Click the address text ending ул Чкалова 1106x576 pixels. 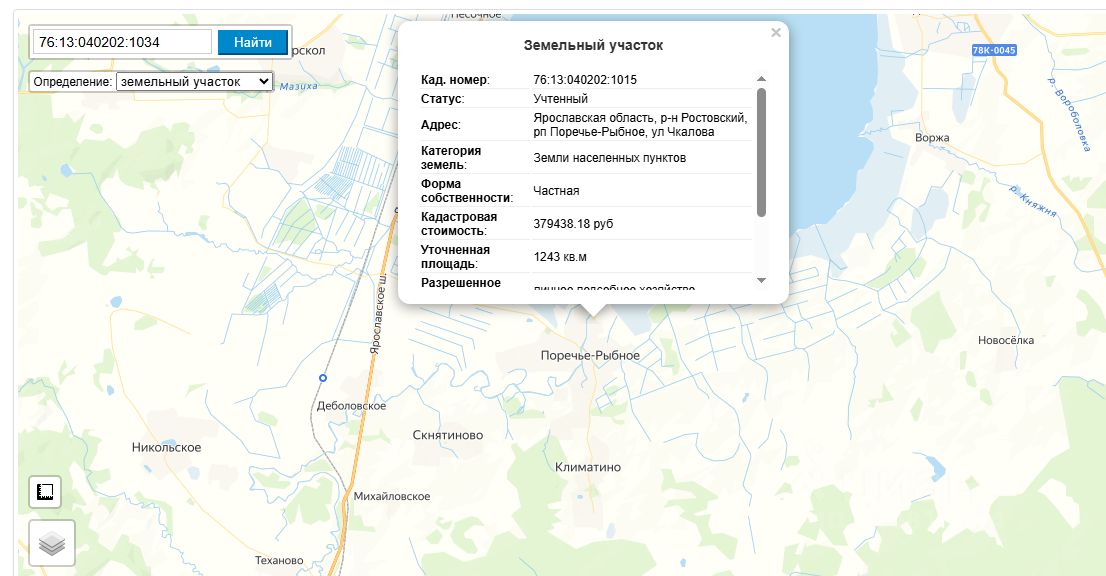pos(640,125)
